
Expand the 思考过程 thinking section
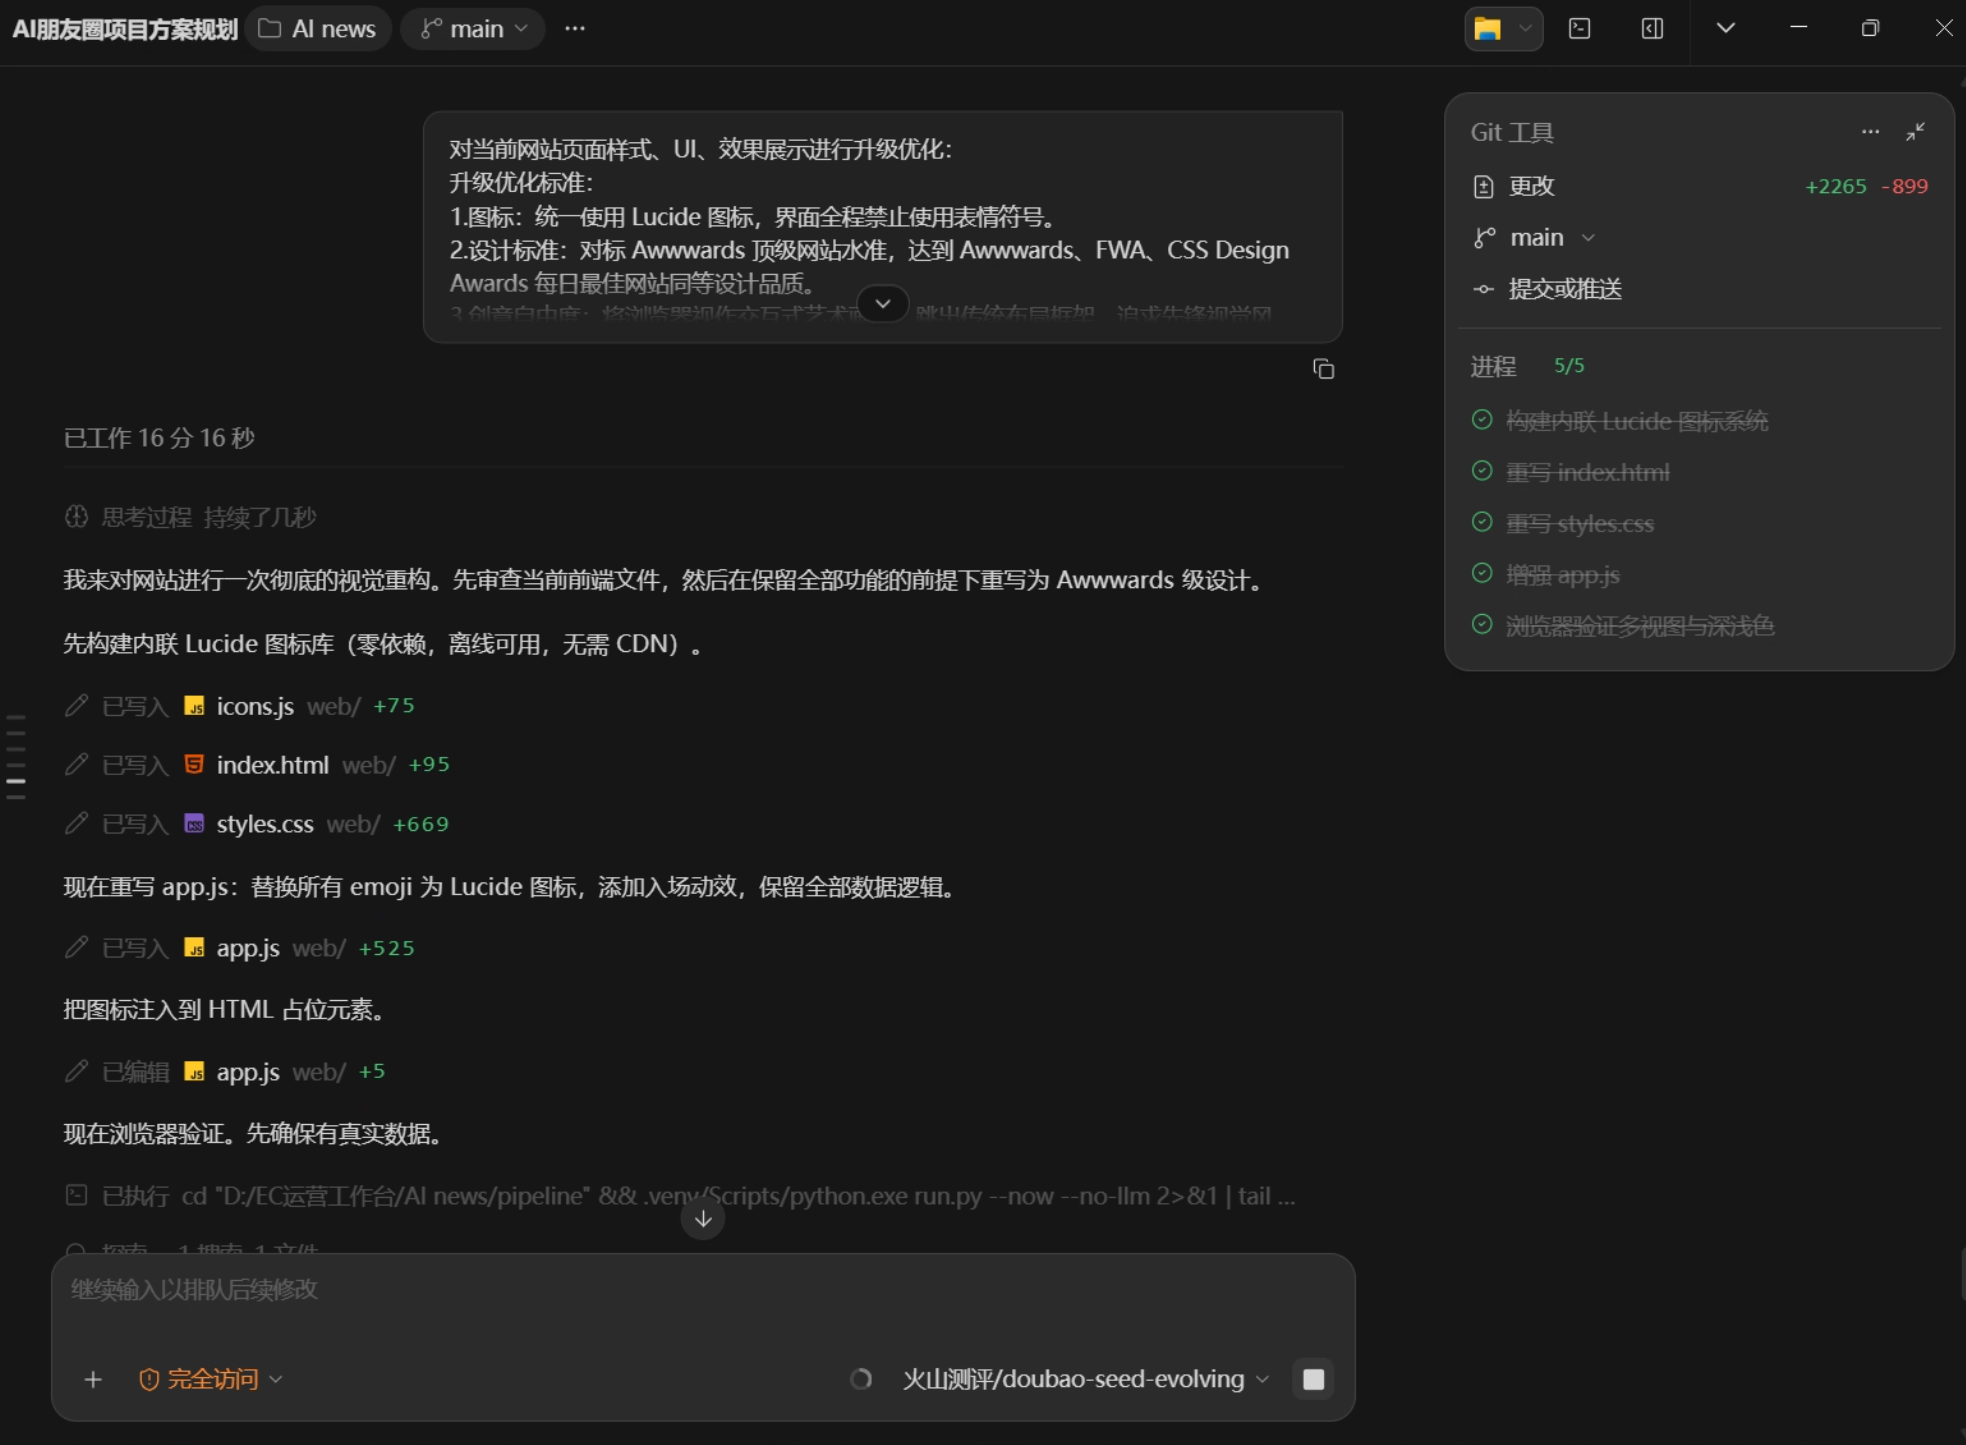point(190,517)
